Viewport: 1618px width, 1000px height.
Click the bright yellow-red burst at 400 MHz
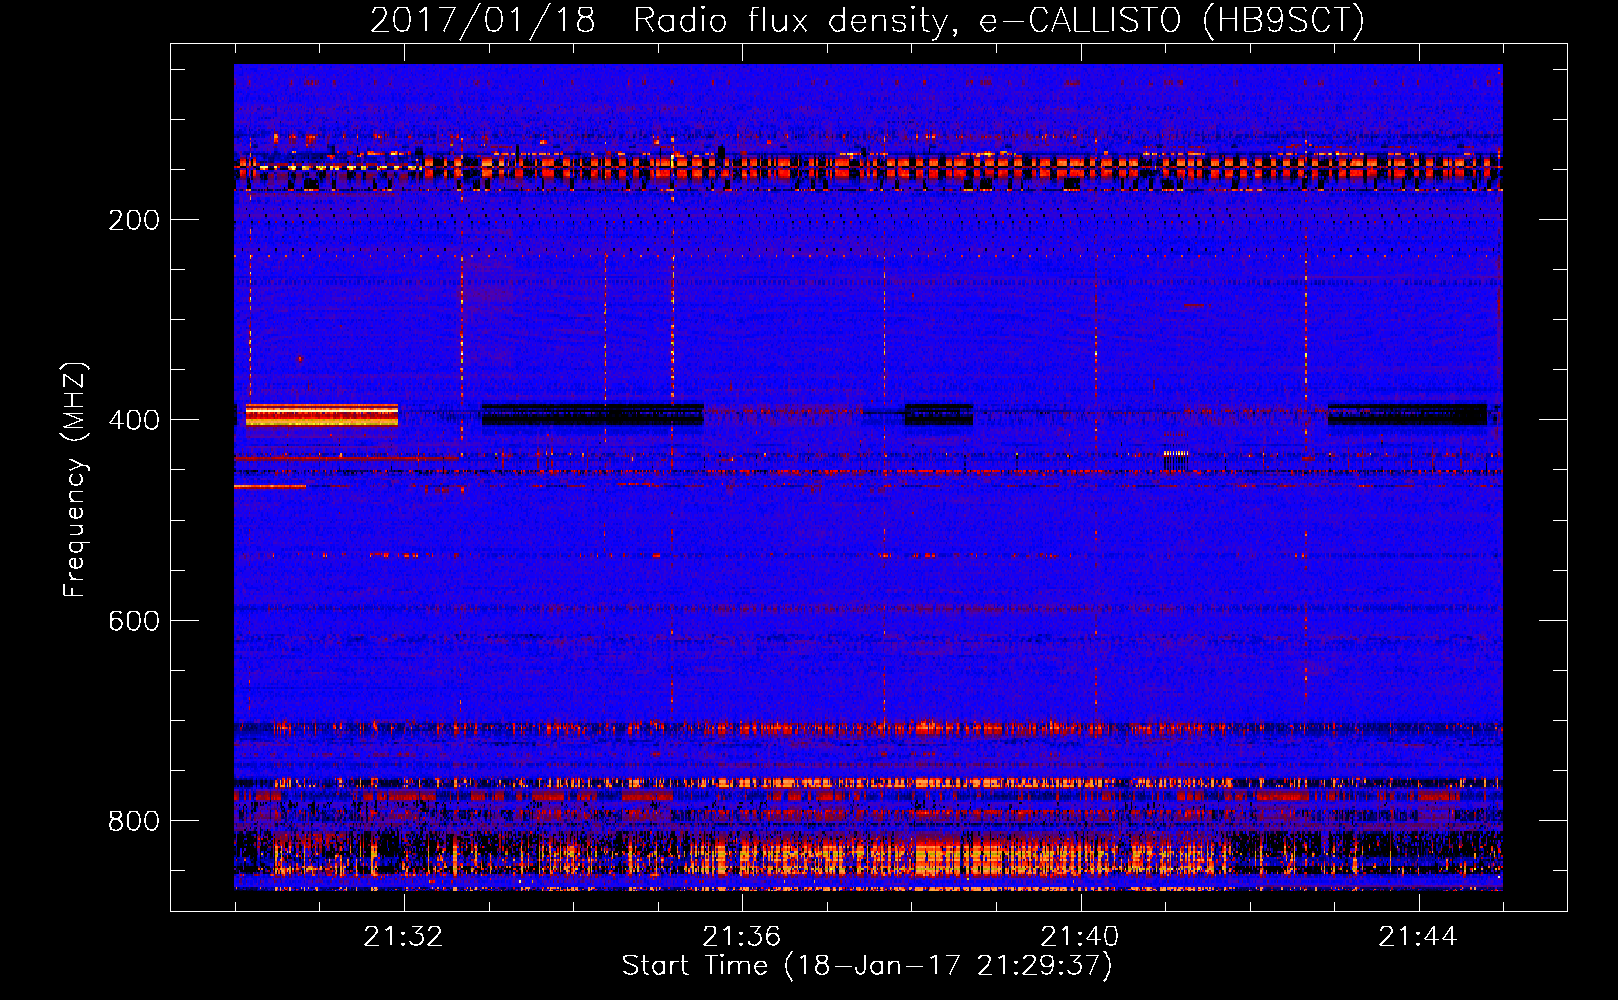click(322, 415)
